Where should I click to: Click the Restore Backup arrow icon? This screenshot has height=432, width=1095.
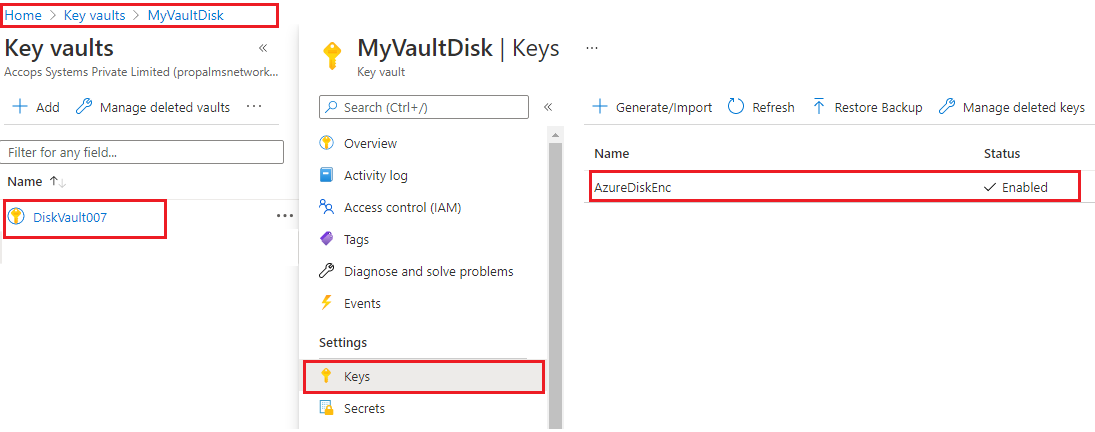[819, 107]
